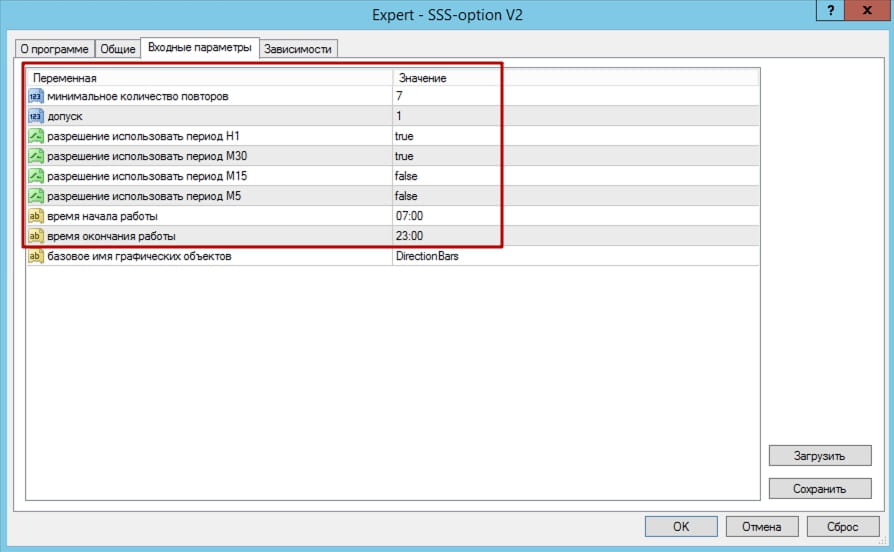
Task: Click the boolean icon for период M30 row
Action: click(36, 156)
